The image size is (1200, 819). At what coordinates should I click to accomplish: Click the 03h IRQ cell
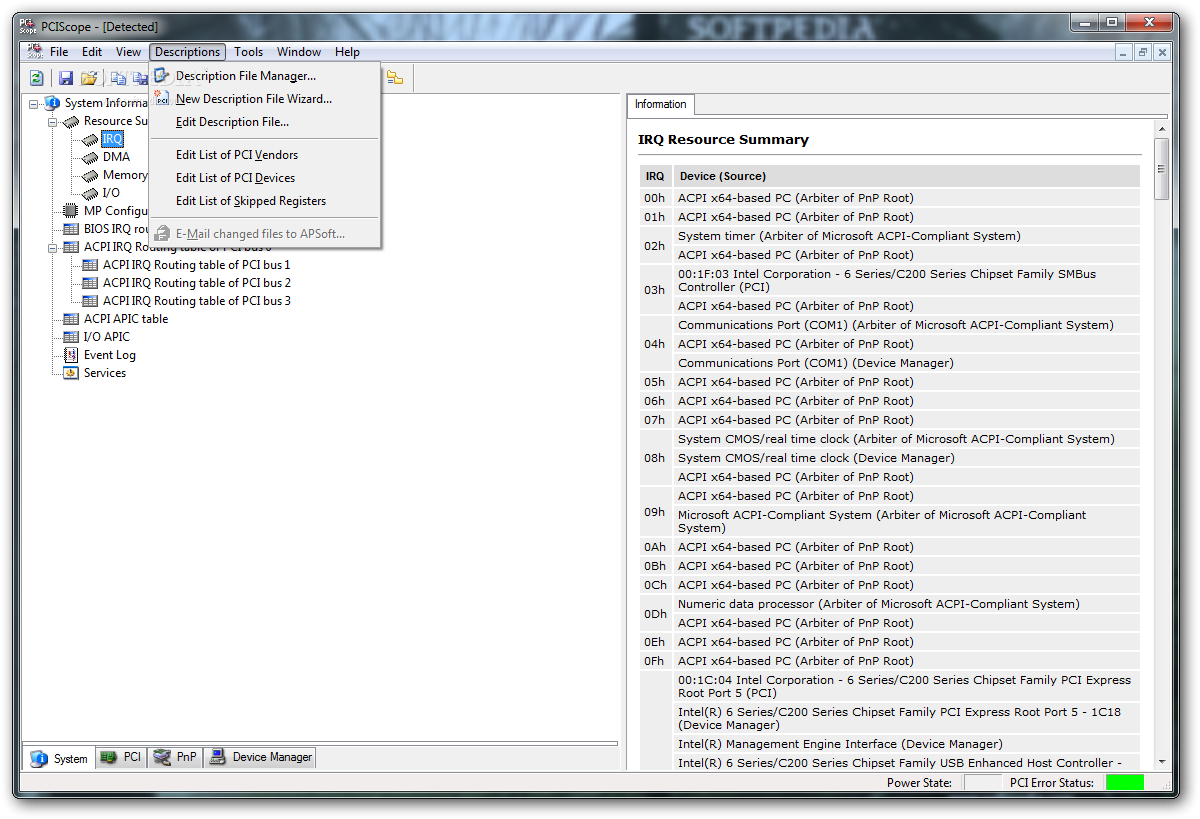tap(655, 290)
